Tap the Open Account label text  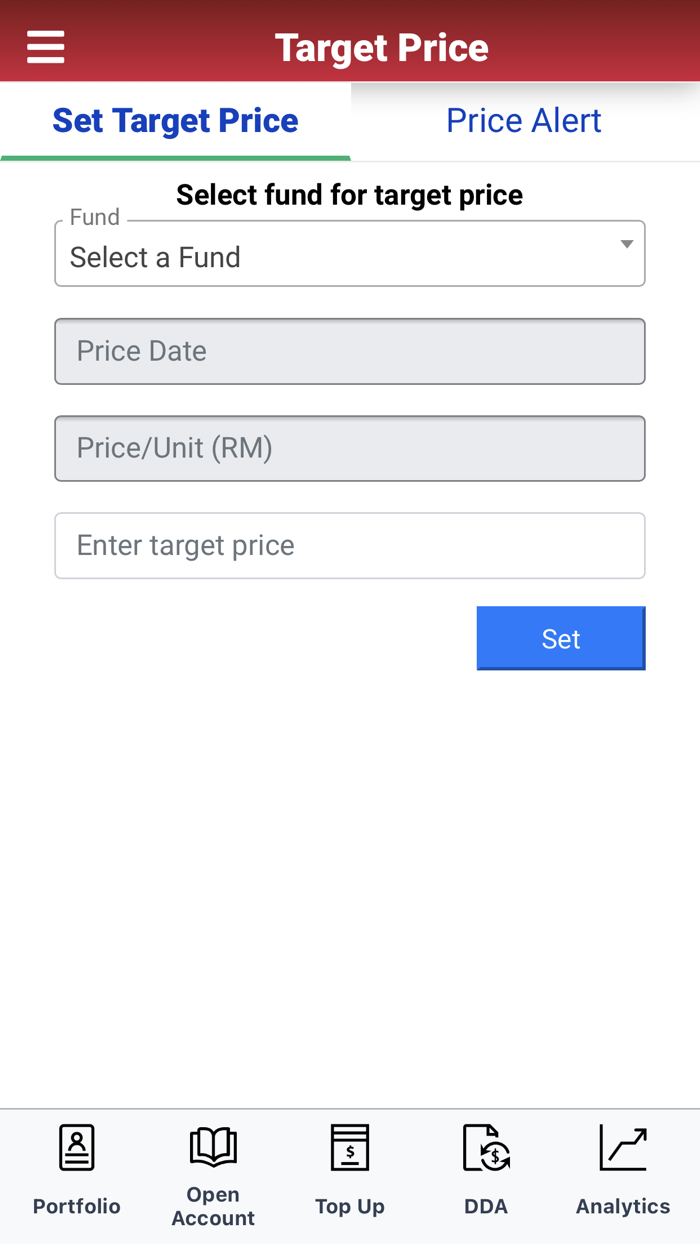pos(213,1207)
